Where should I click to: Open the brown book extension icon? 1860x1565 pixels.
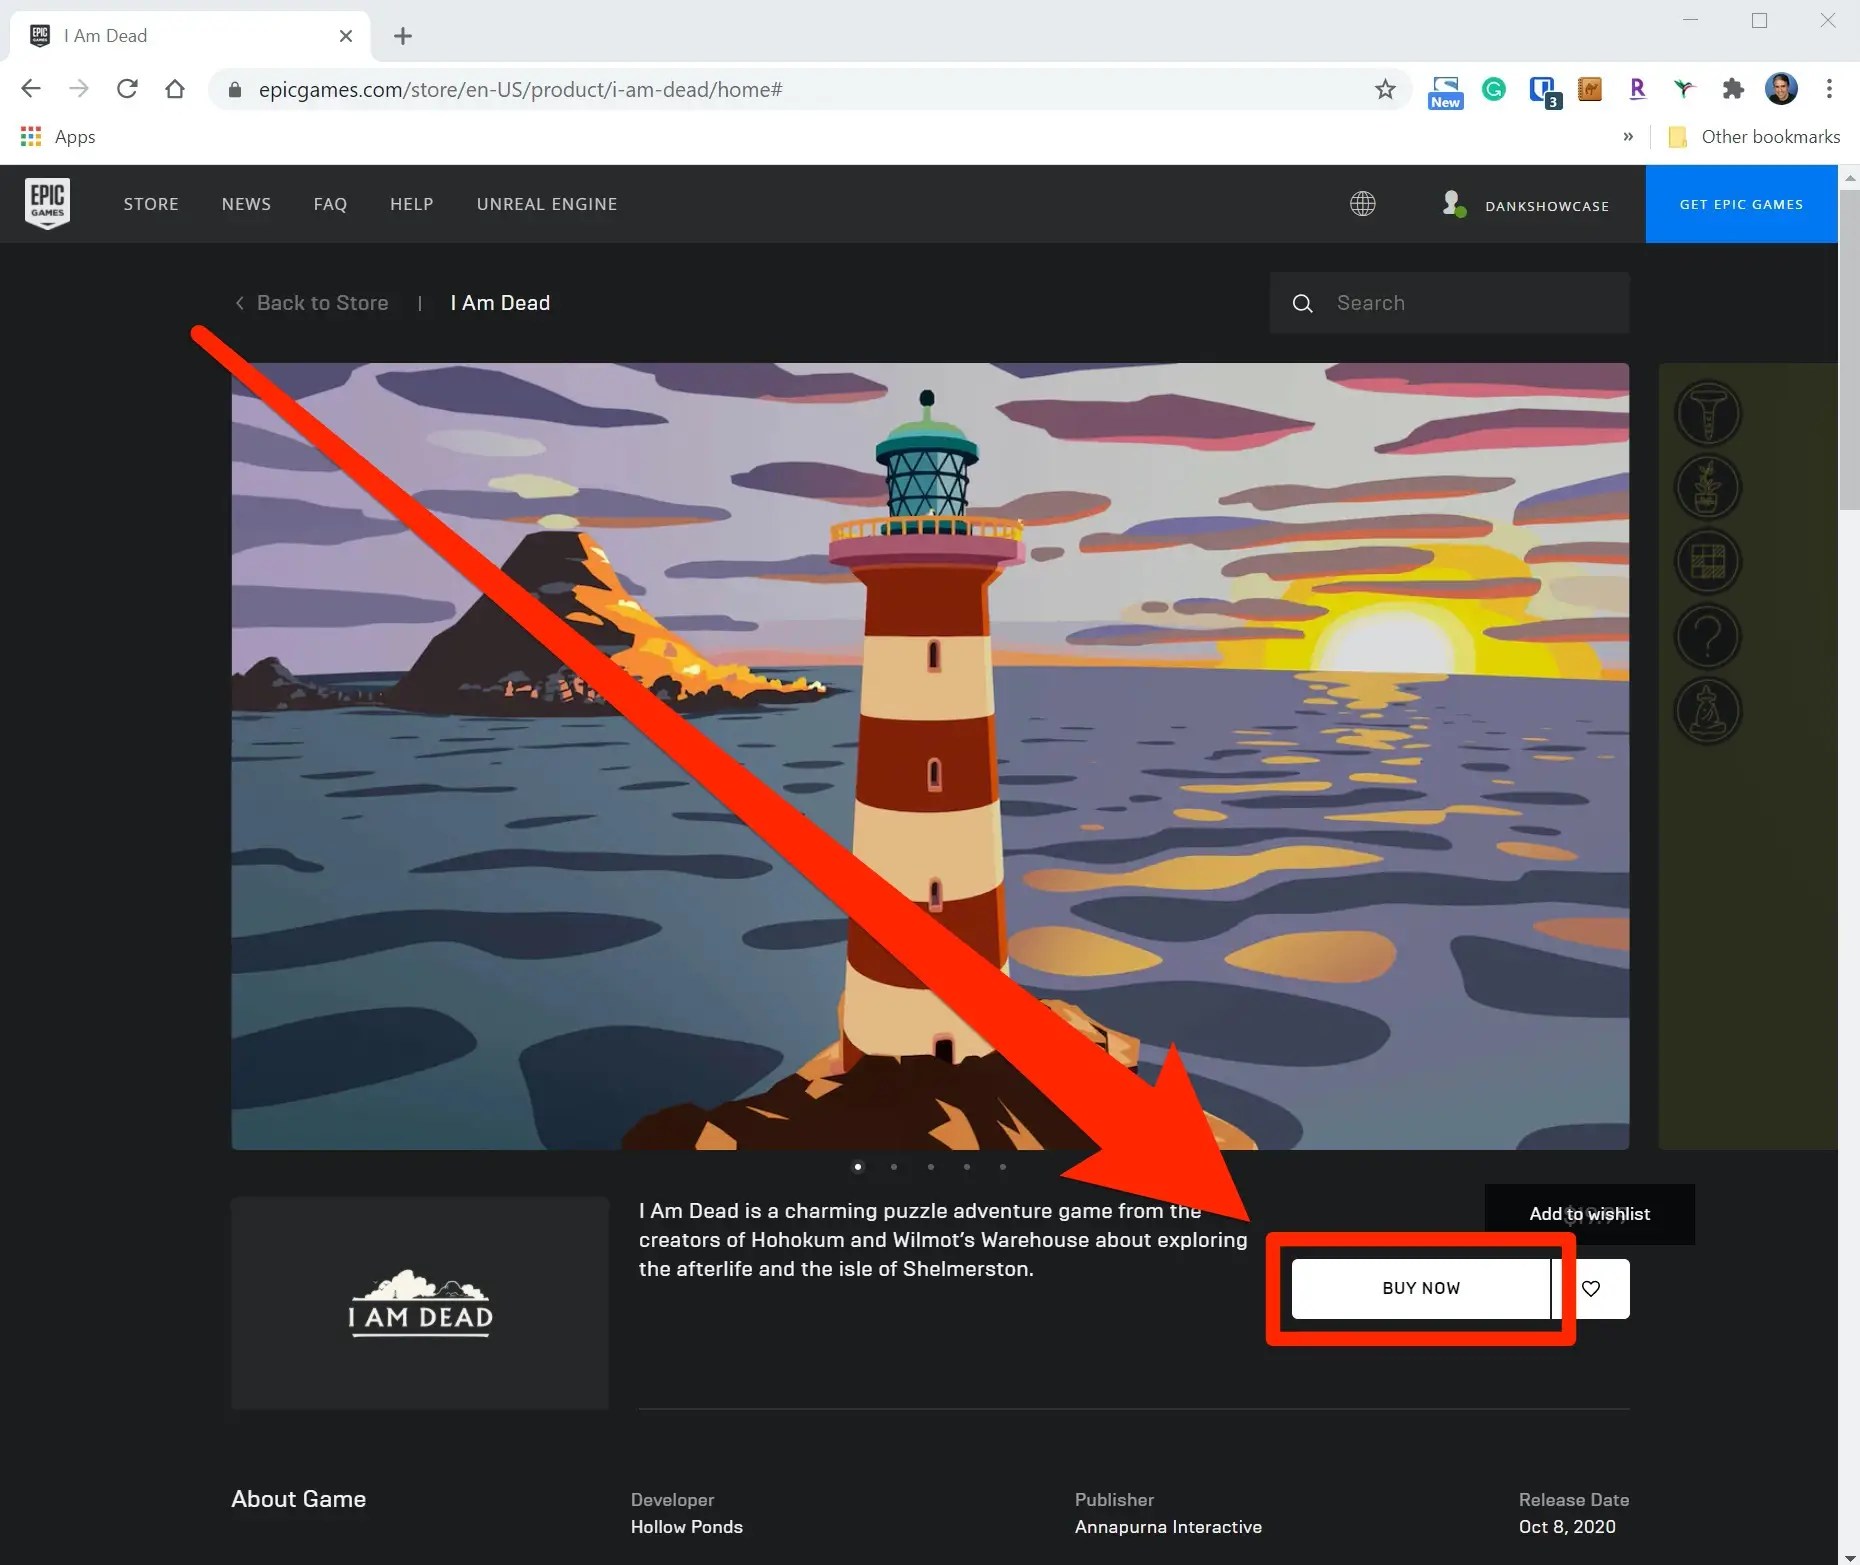[1590, 89]
